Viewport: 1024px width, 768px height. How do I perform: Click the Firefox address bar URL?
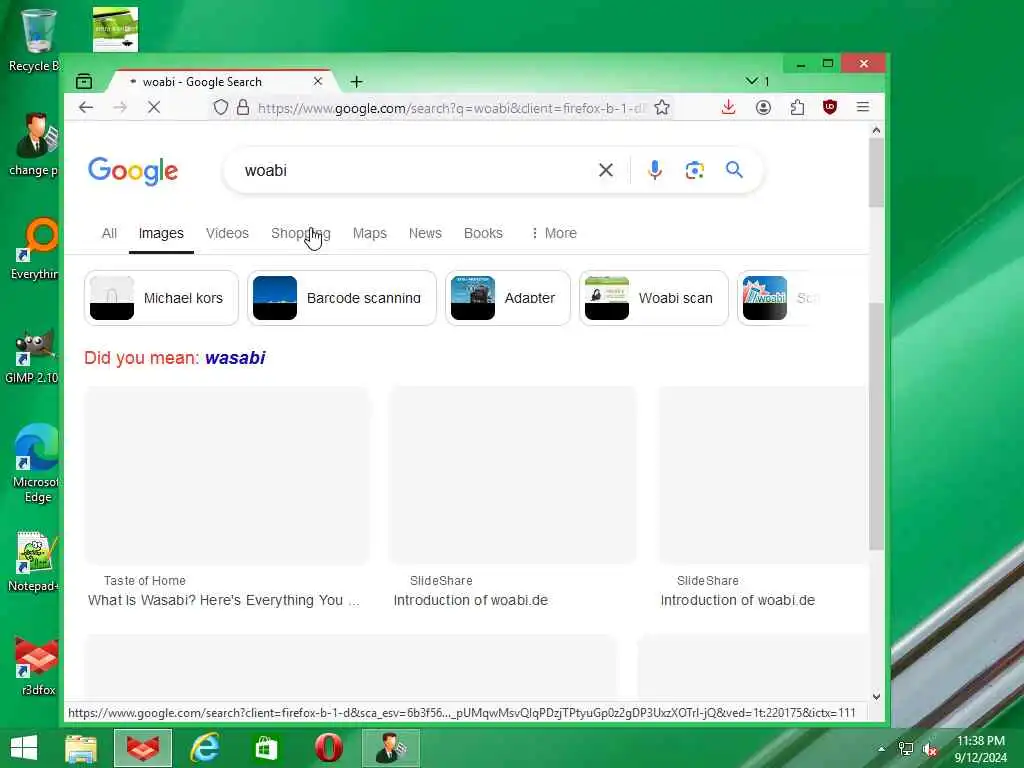(451, 108)
